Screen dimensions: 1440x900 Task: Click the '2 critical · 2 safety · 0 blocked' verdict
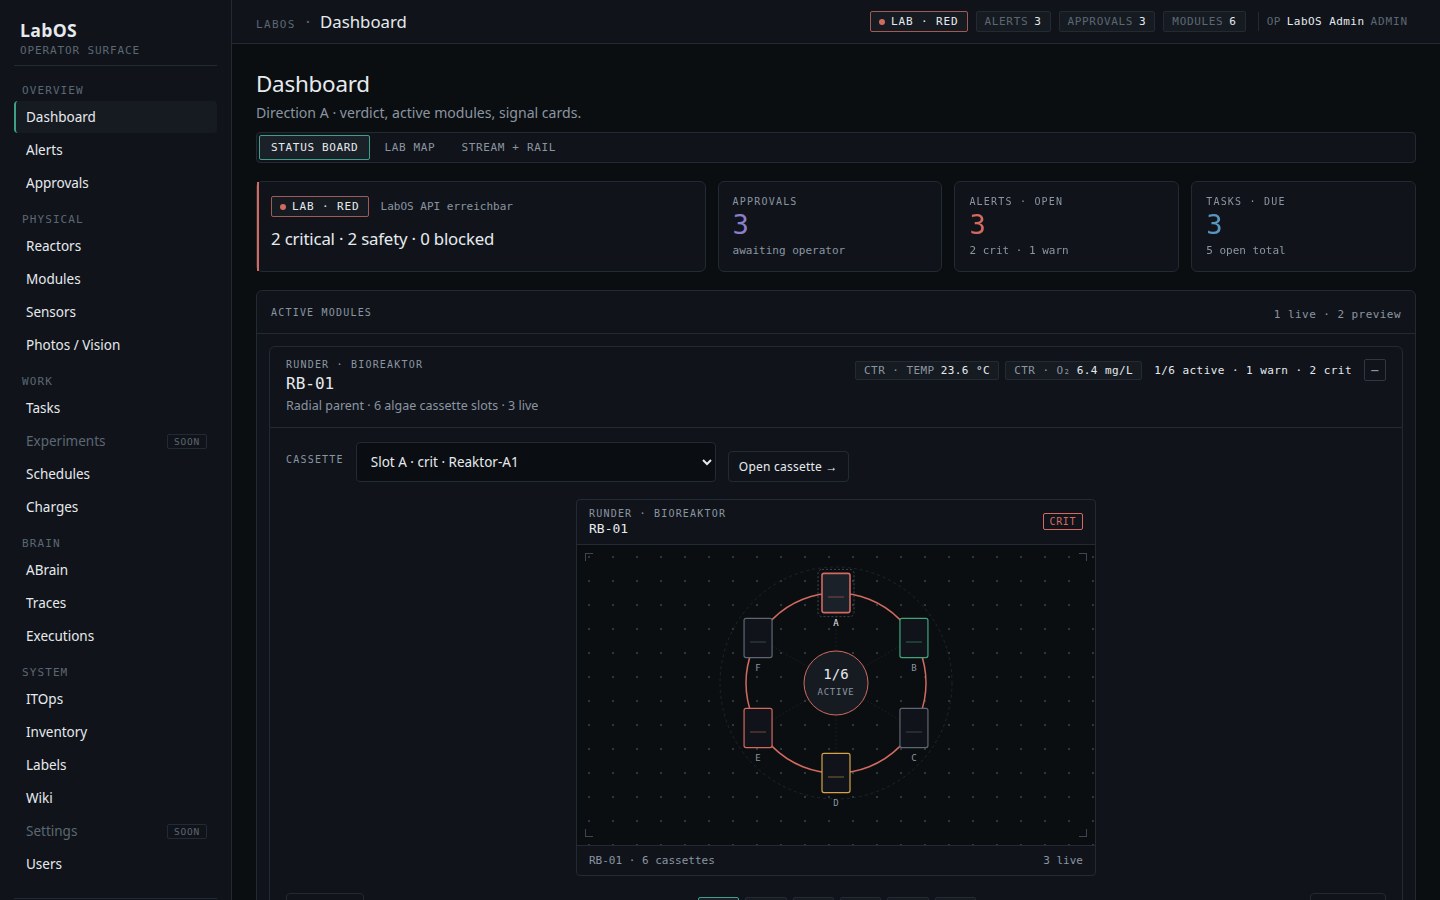point(382,239)
